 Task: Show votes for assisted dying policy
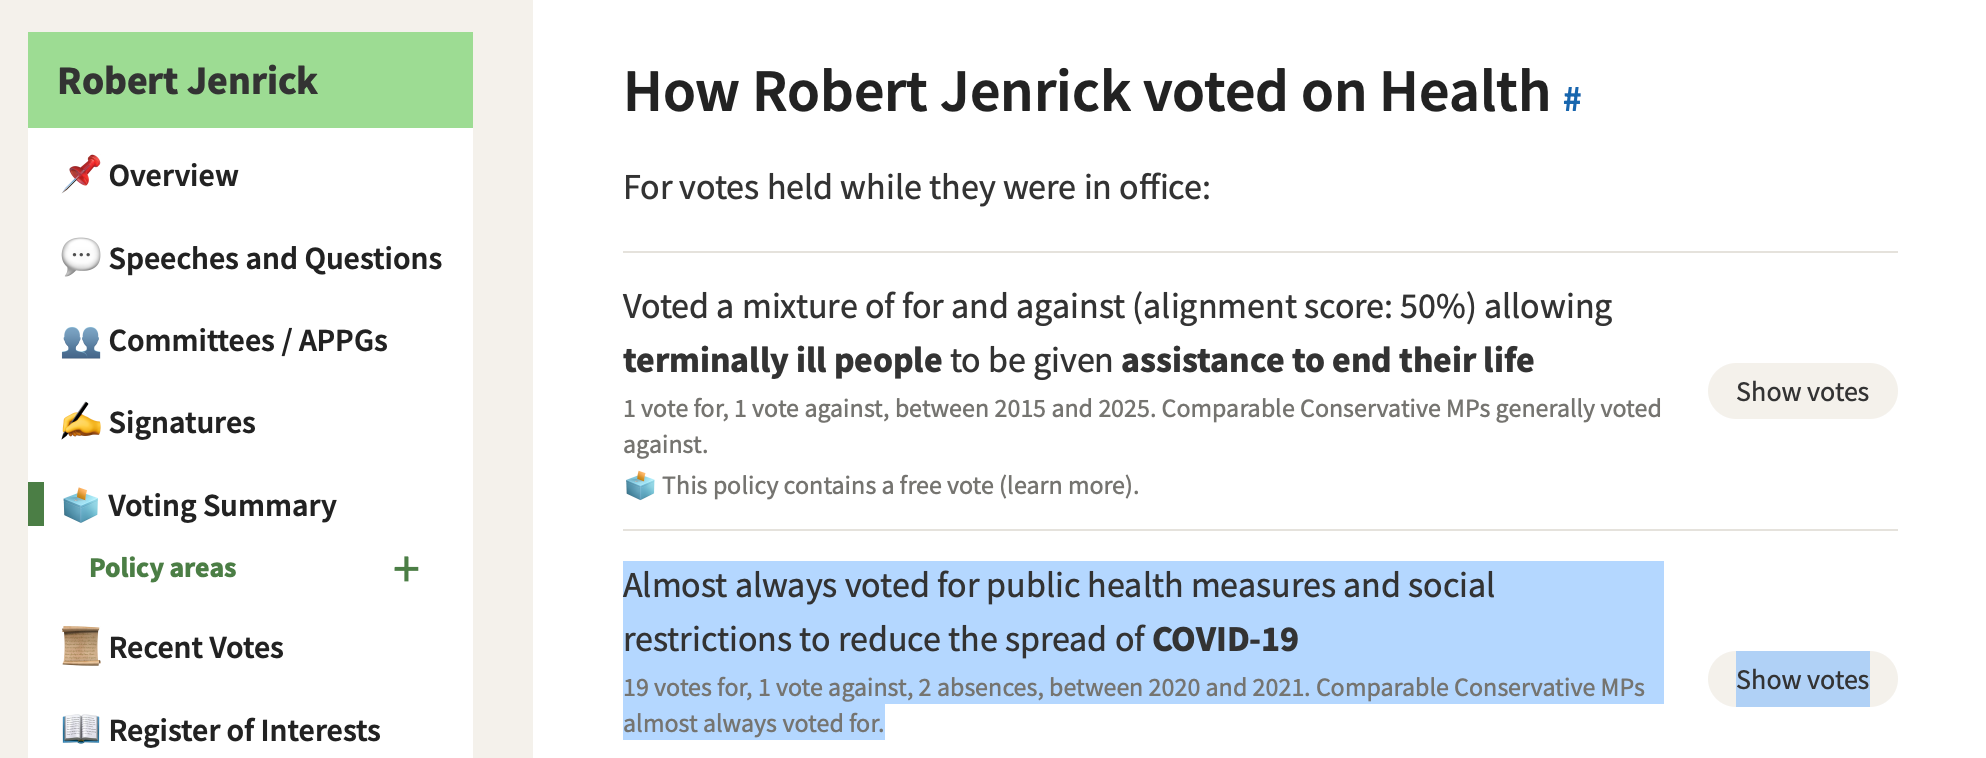pyautogui.click(x=1802, y=391)
